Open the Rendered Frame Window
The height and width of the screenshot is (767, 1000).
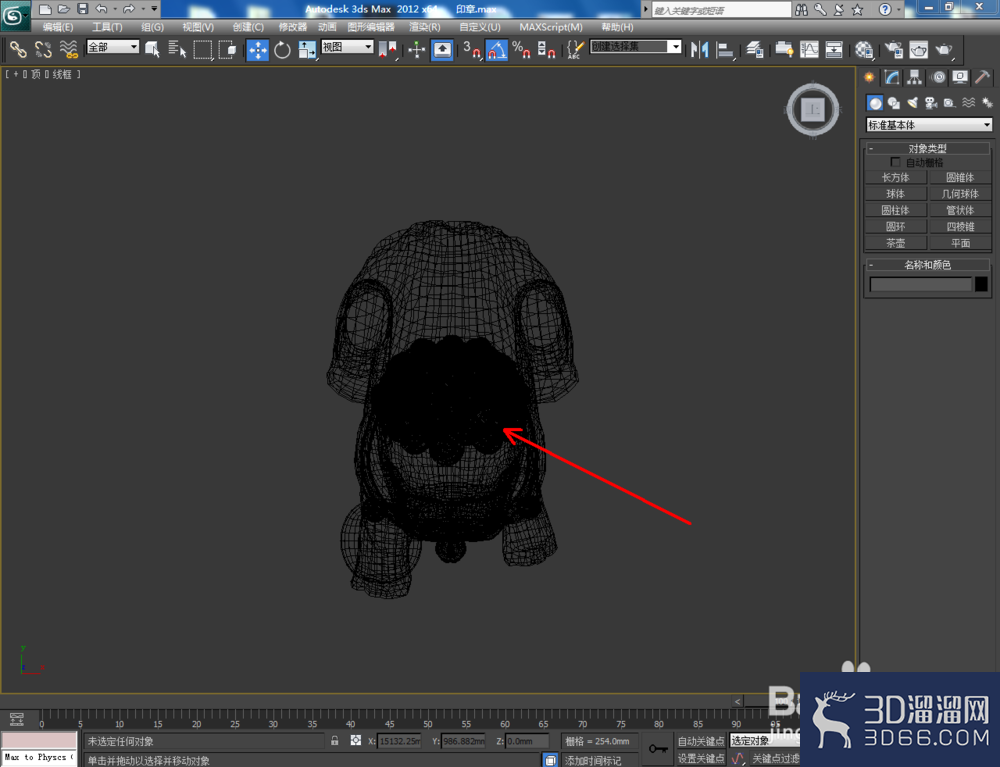pos(918,49)
